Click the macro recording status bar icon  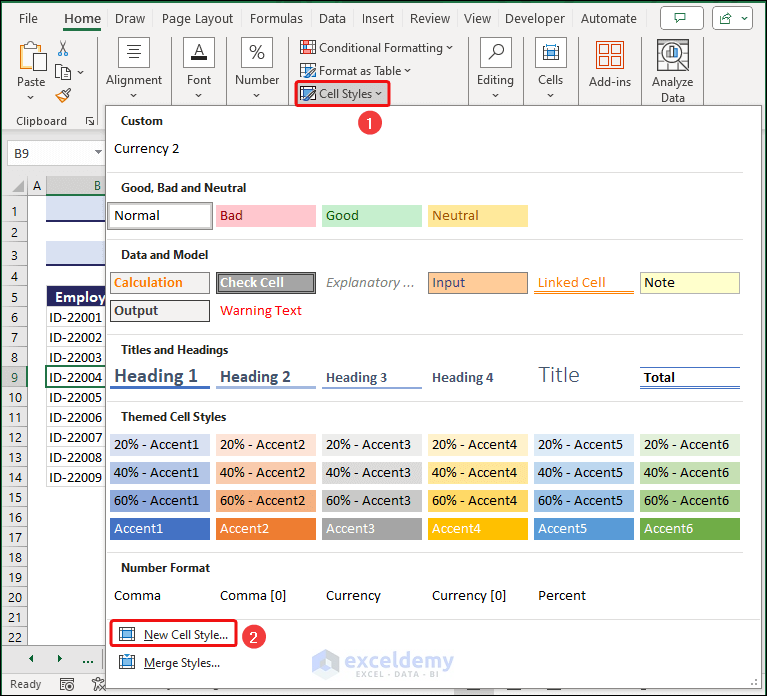click(67, 684)
